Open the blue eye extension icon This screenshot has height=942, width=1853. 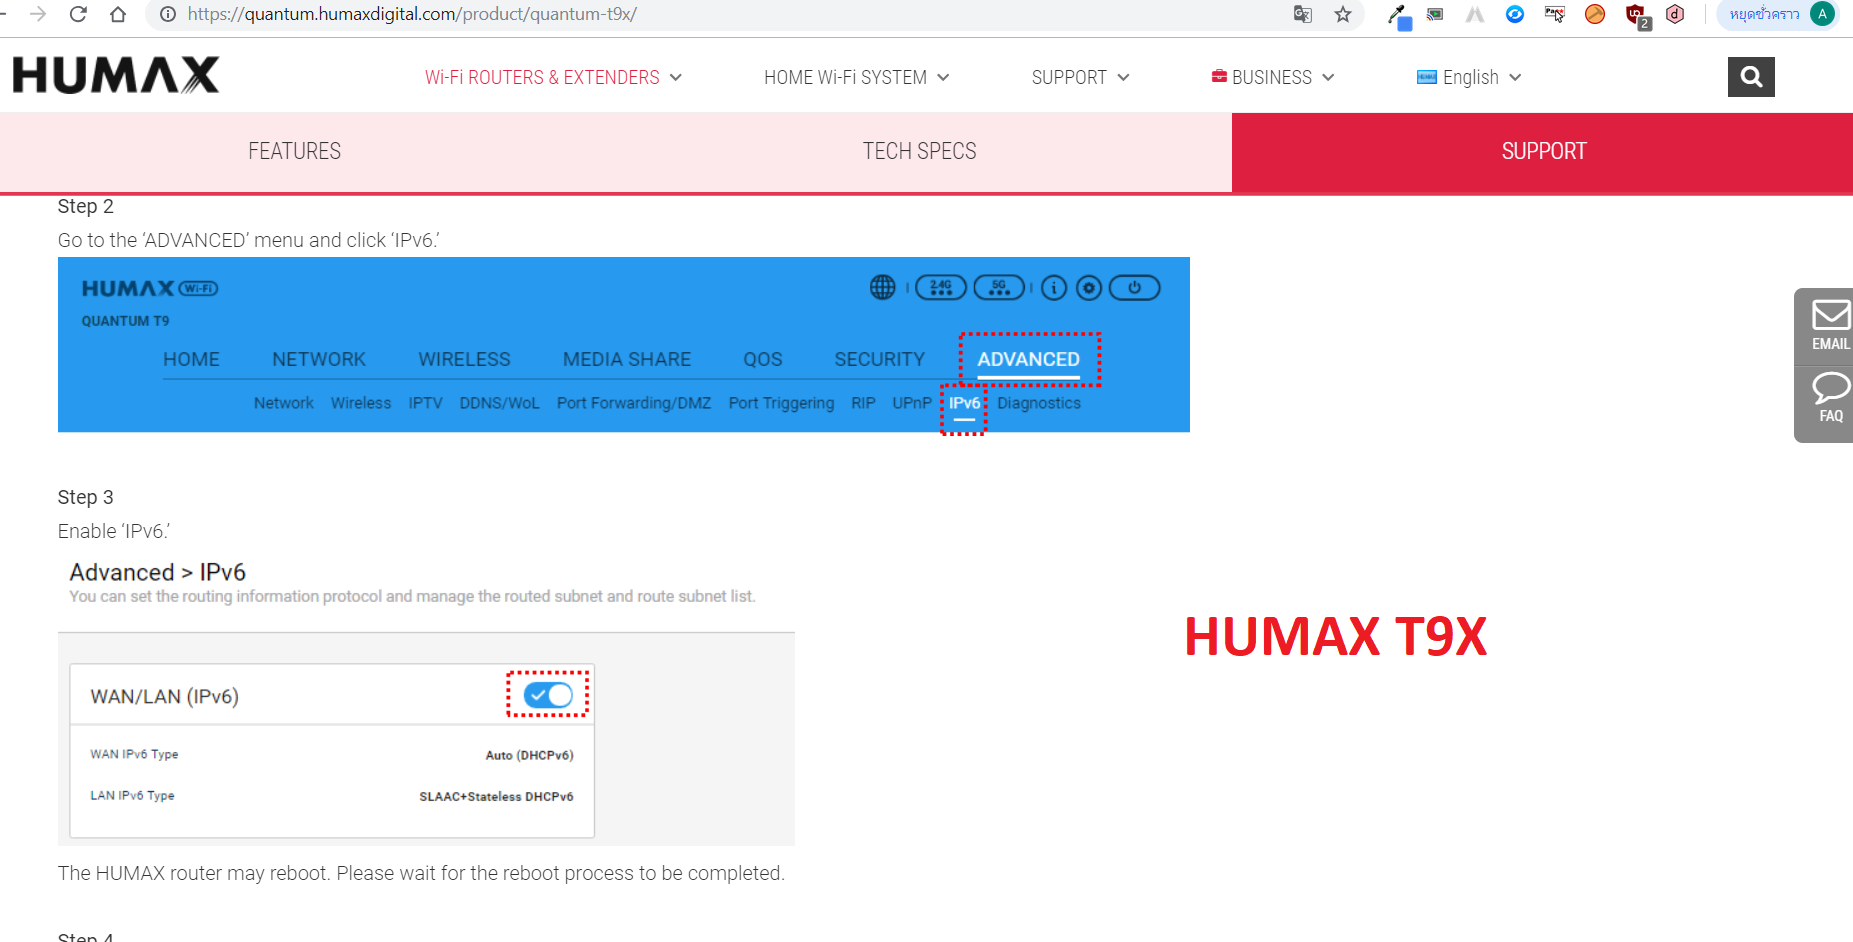point(1515,14)
